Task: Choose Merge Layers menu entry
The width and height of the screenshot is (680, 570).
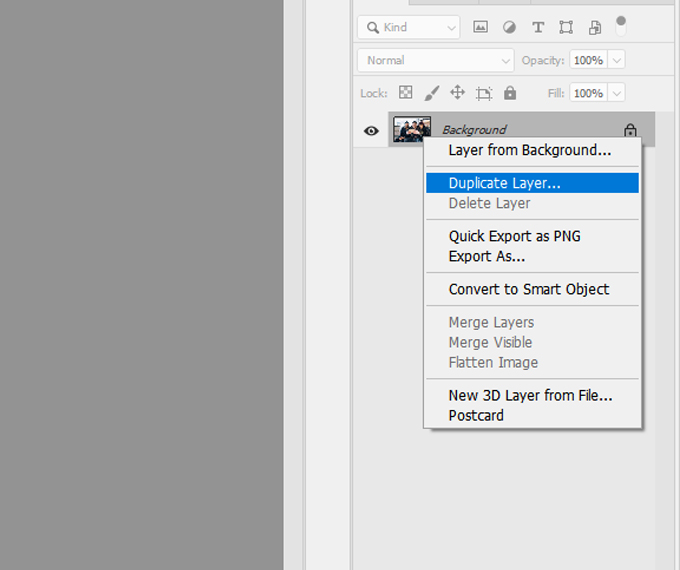Action: point(532,322)
